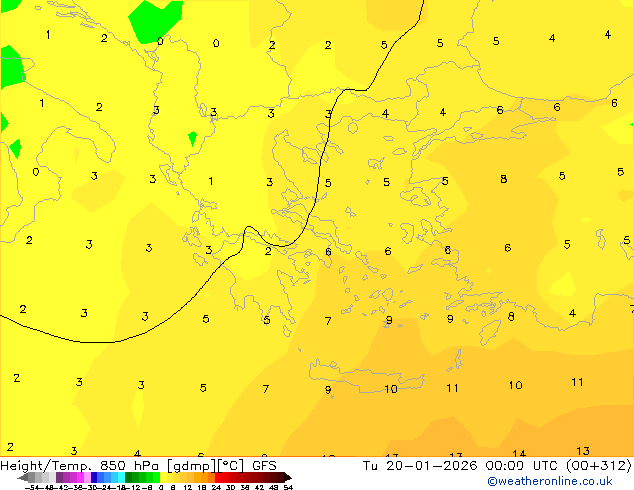Click the dark maroon right arrow end of legend
The image size is (634, 490).
[288, 477]
